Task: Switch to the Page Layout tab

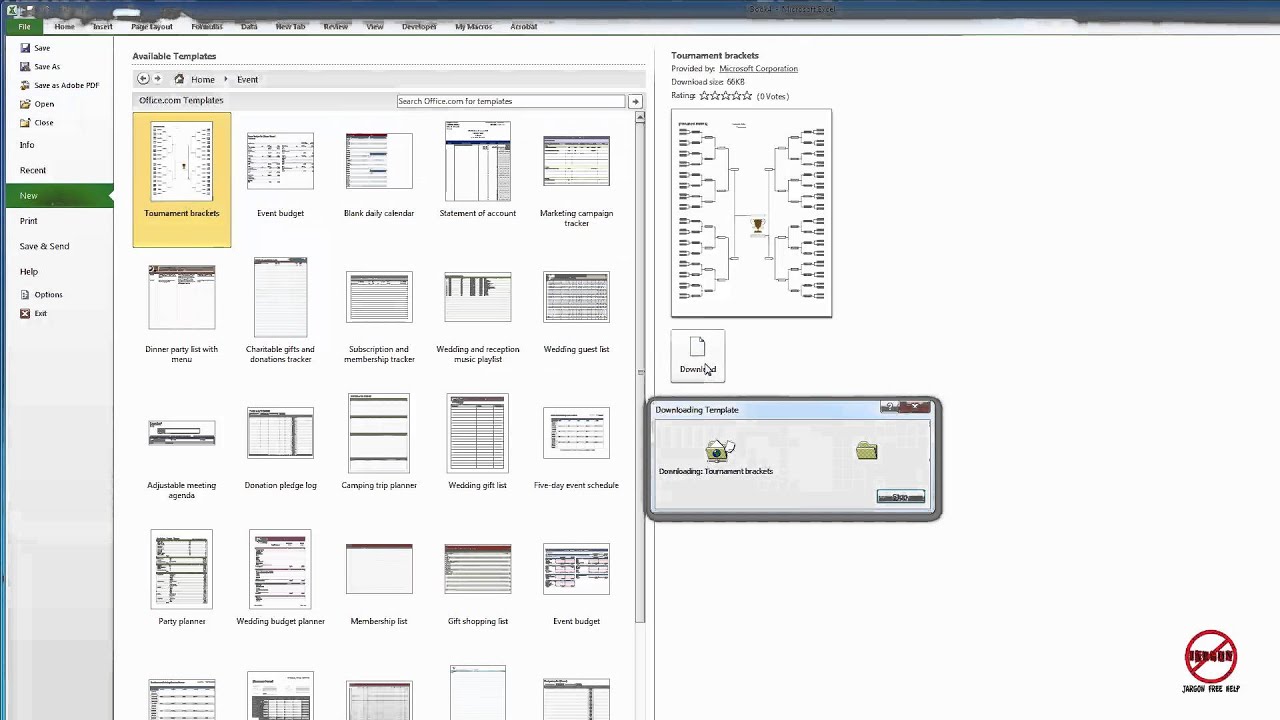Action: tap(152, 27)
